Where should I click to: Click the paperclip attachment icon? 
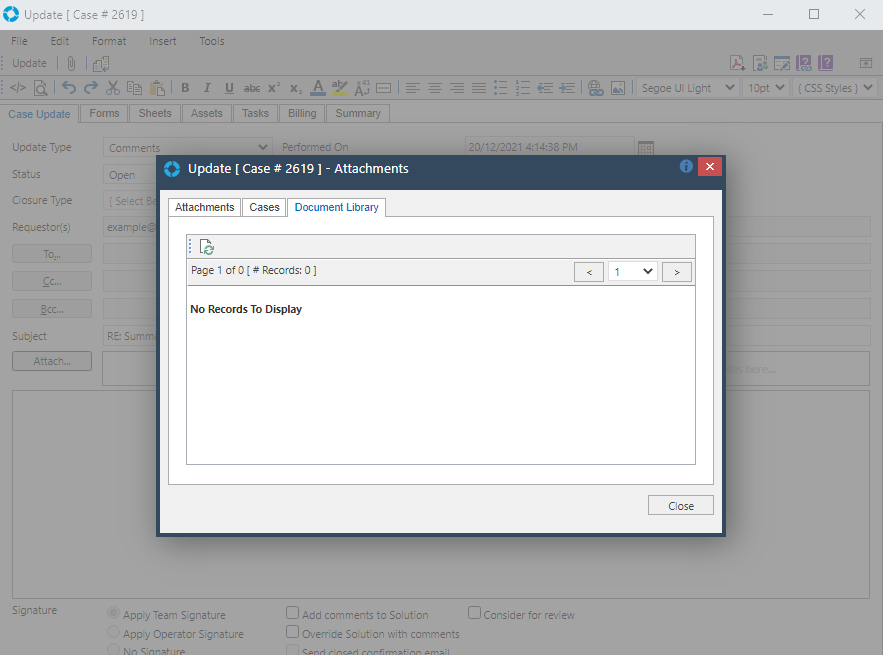71,64
